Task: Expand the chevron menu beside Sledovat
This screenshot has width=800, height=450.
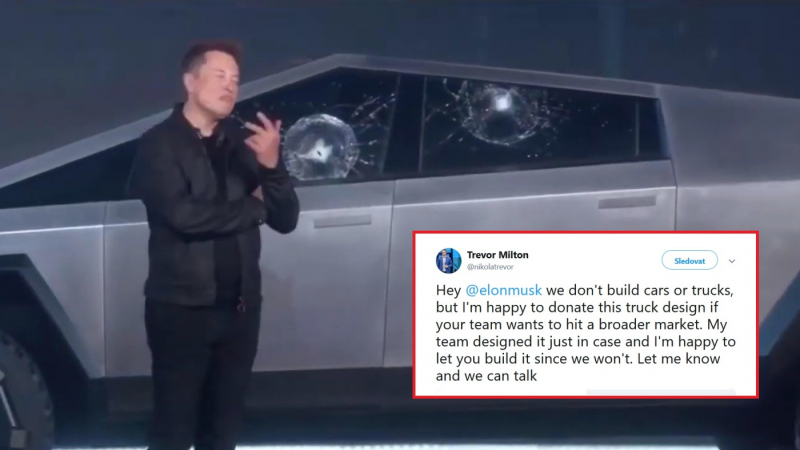Action: coord(732,261)
